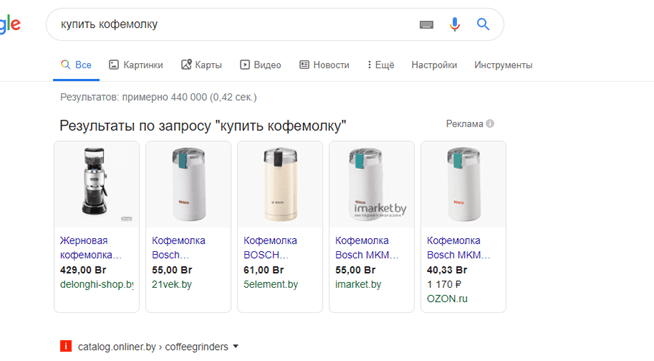This screenshot has height=361, width=654.
Task: Open the 21vek.by Bosch grinder image
Action: [x=189, y=184]
